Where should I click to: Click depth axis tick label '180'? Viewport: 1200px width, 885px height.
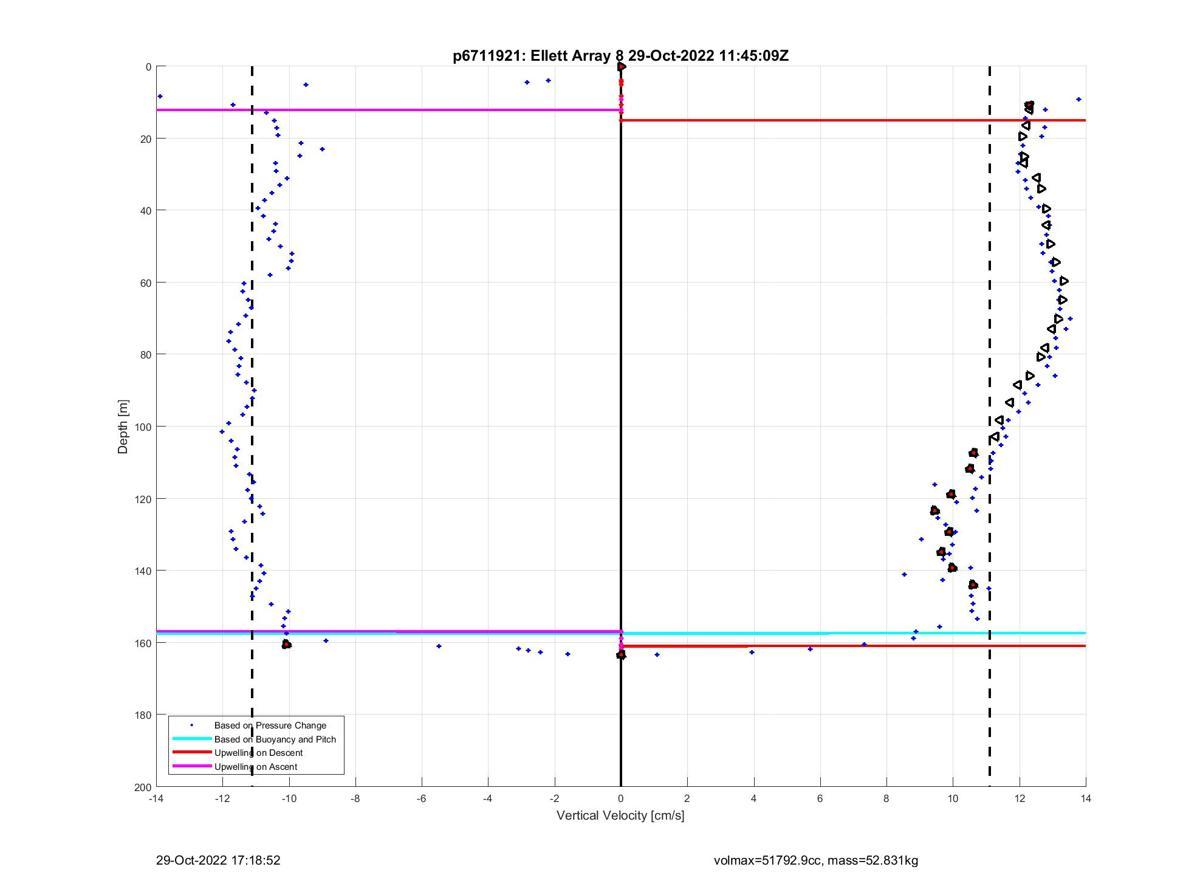tap(143, 715)
